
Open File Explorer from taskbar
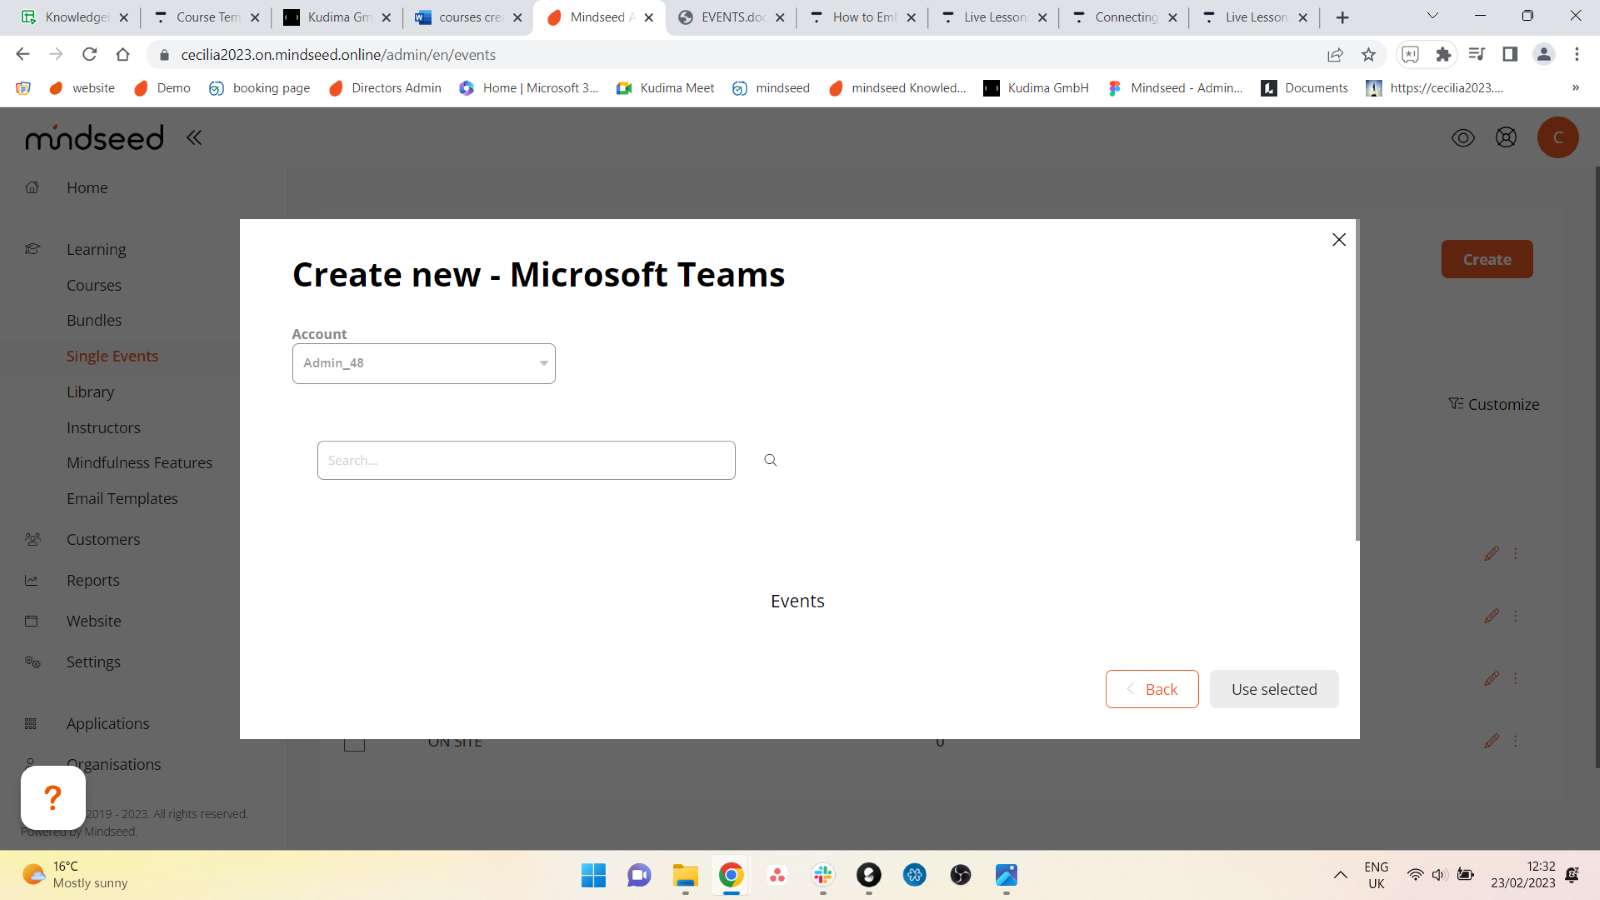pos(685,875)
